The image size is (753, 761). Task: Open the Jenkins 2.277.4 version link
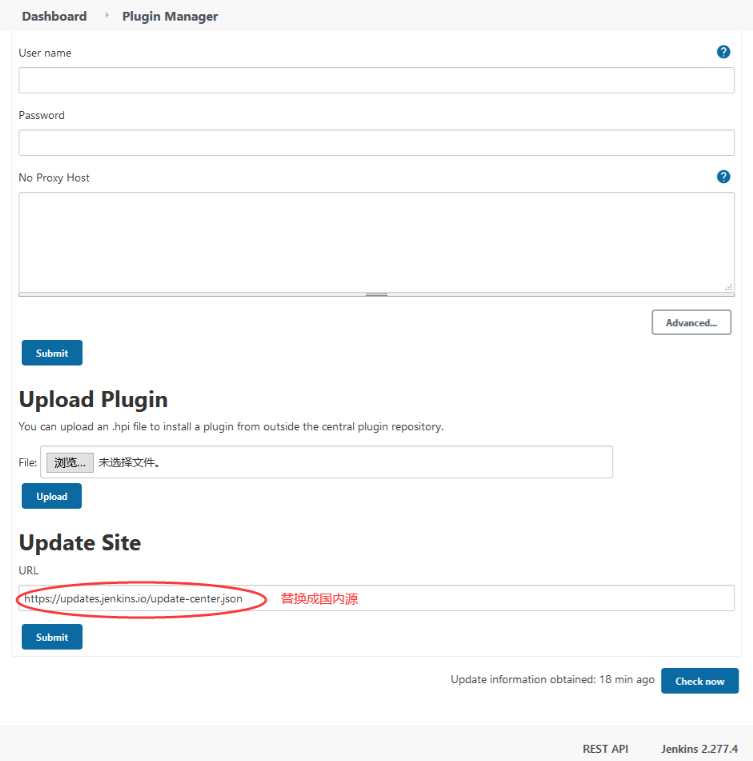tap(699, 749)
